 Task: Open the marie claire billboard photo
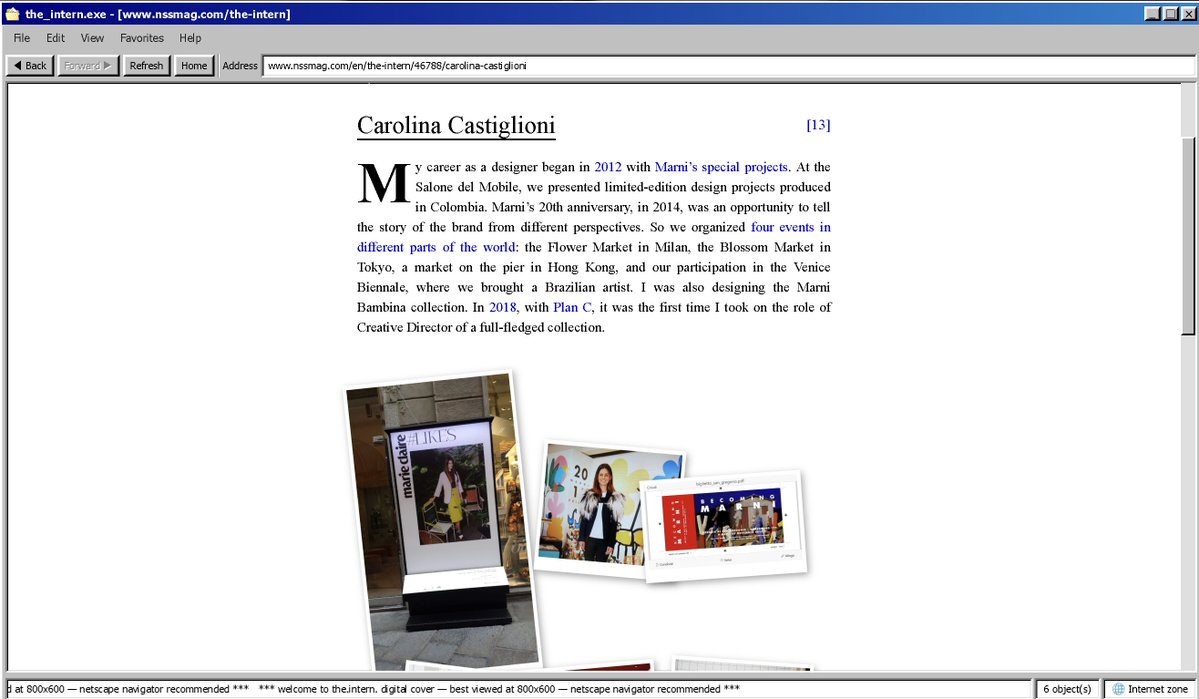coord(443,521)
